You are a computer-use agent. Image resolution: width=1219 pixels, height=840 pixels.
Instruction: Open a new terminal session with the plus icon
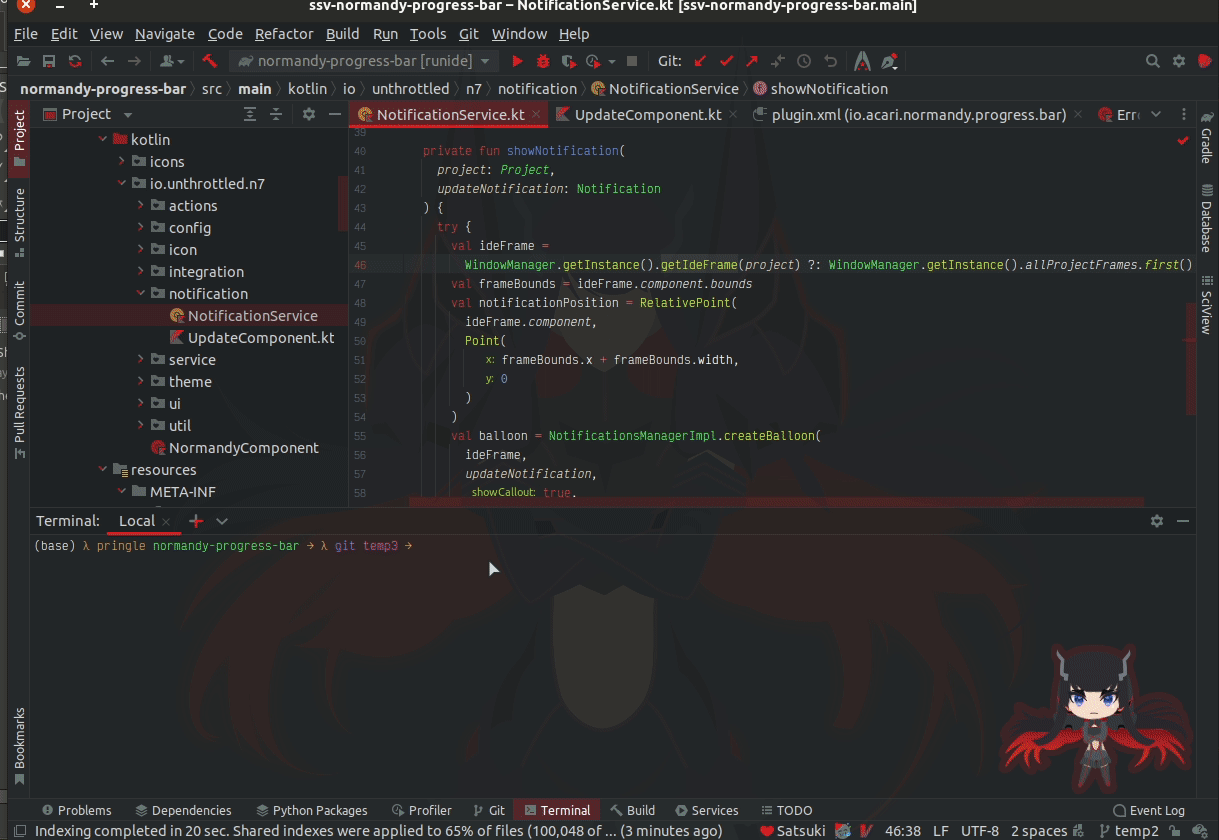[196, 521]
